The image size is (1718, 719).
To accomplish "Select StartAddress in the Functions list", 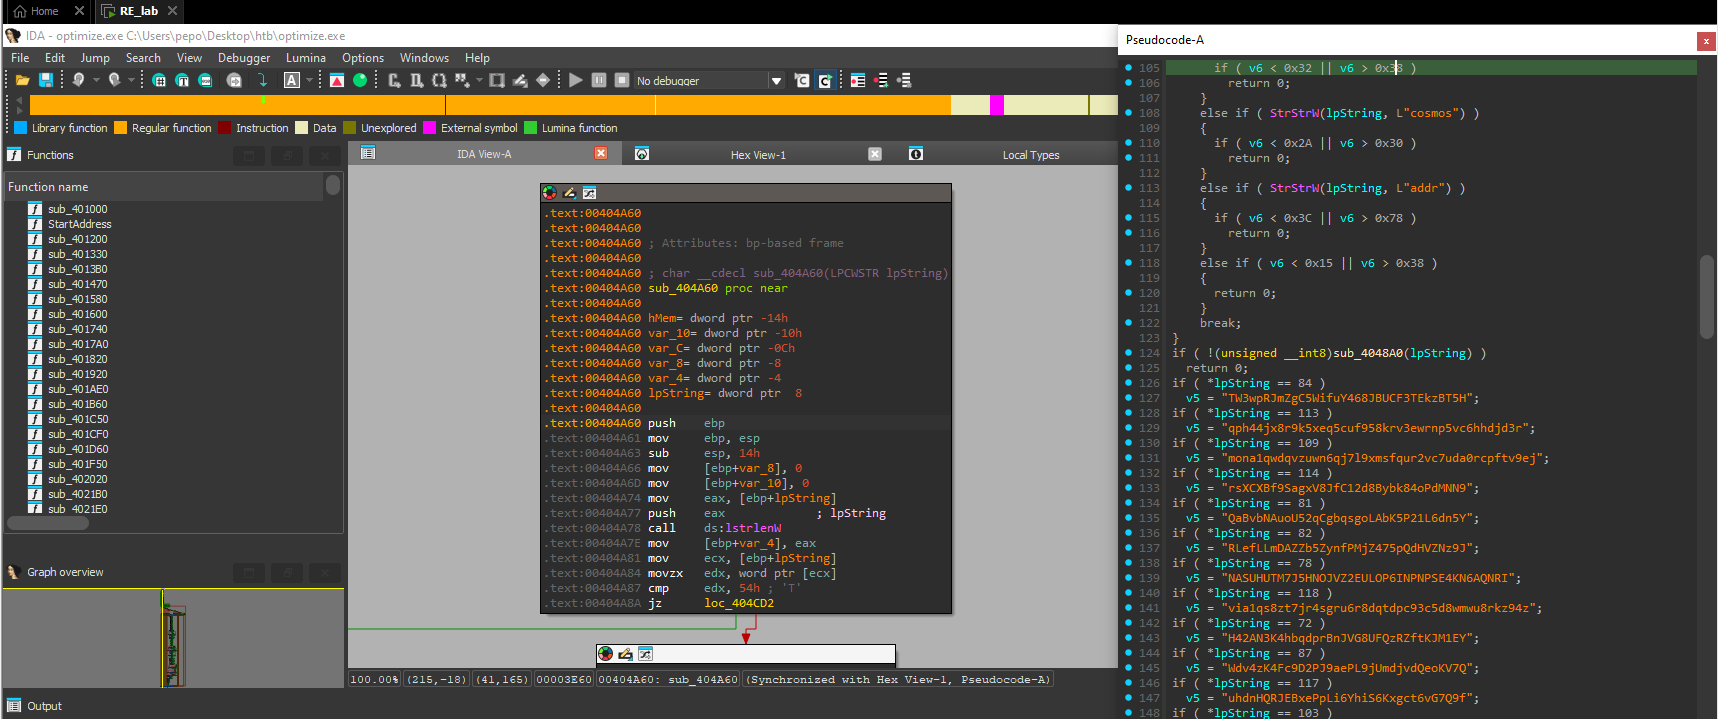I will [x=79, y=224].
